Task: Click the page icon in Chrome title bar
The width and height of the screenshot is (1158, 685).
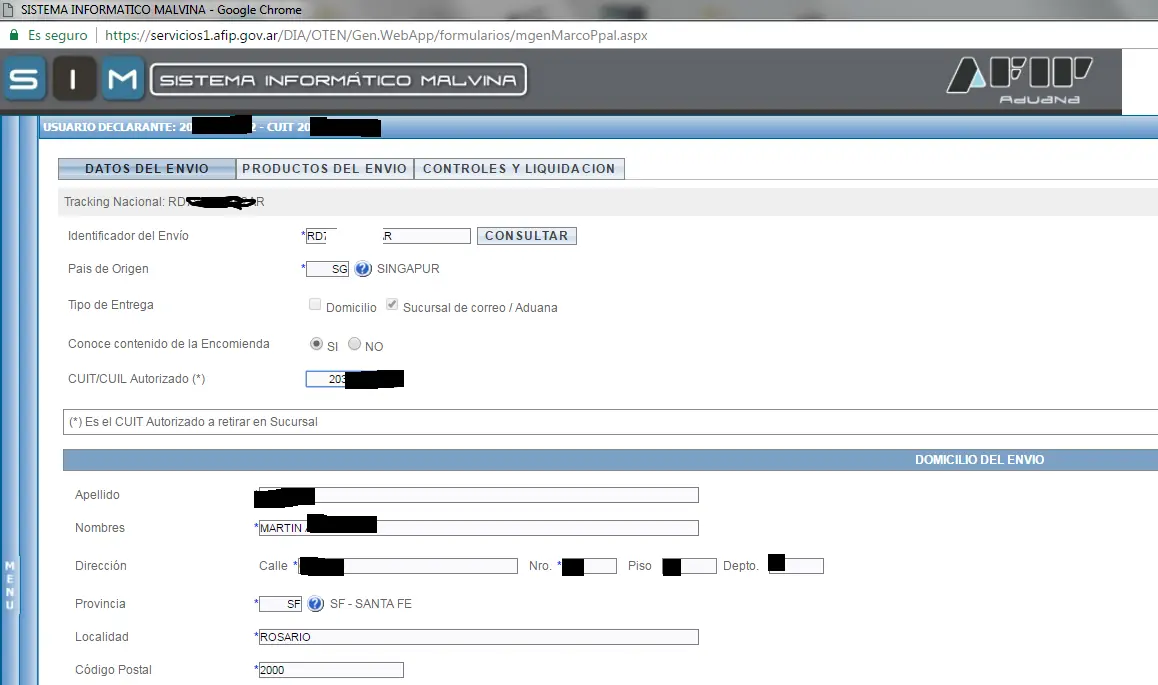Action: tap(8, 10)
